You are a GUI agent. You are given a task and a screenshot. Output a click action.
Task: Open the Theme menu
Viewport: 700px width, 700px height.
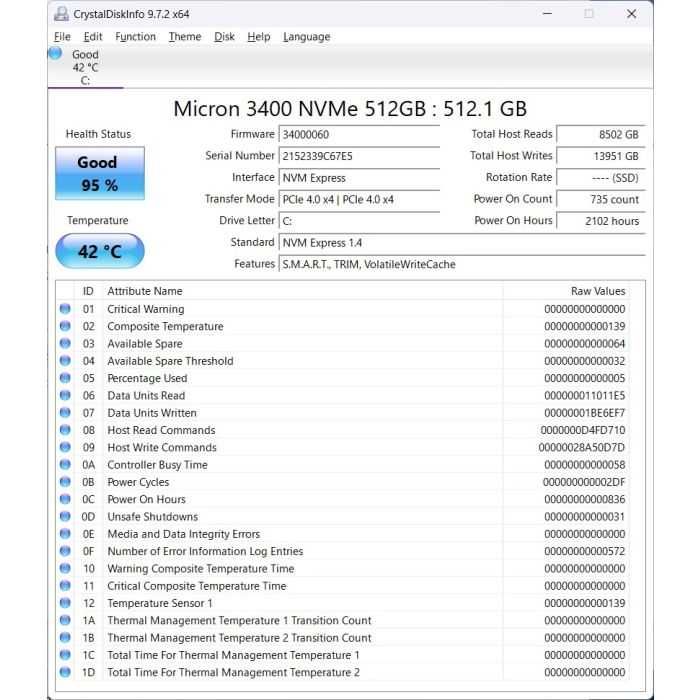click(x=185, y=37)
